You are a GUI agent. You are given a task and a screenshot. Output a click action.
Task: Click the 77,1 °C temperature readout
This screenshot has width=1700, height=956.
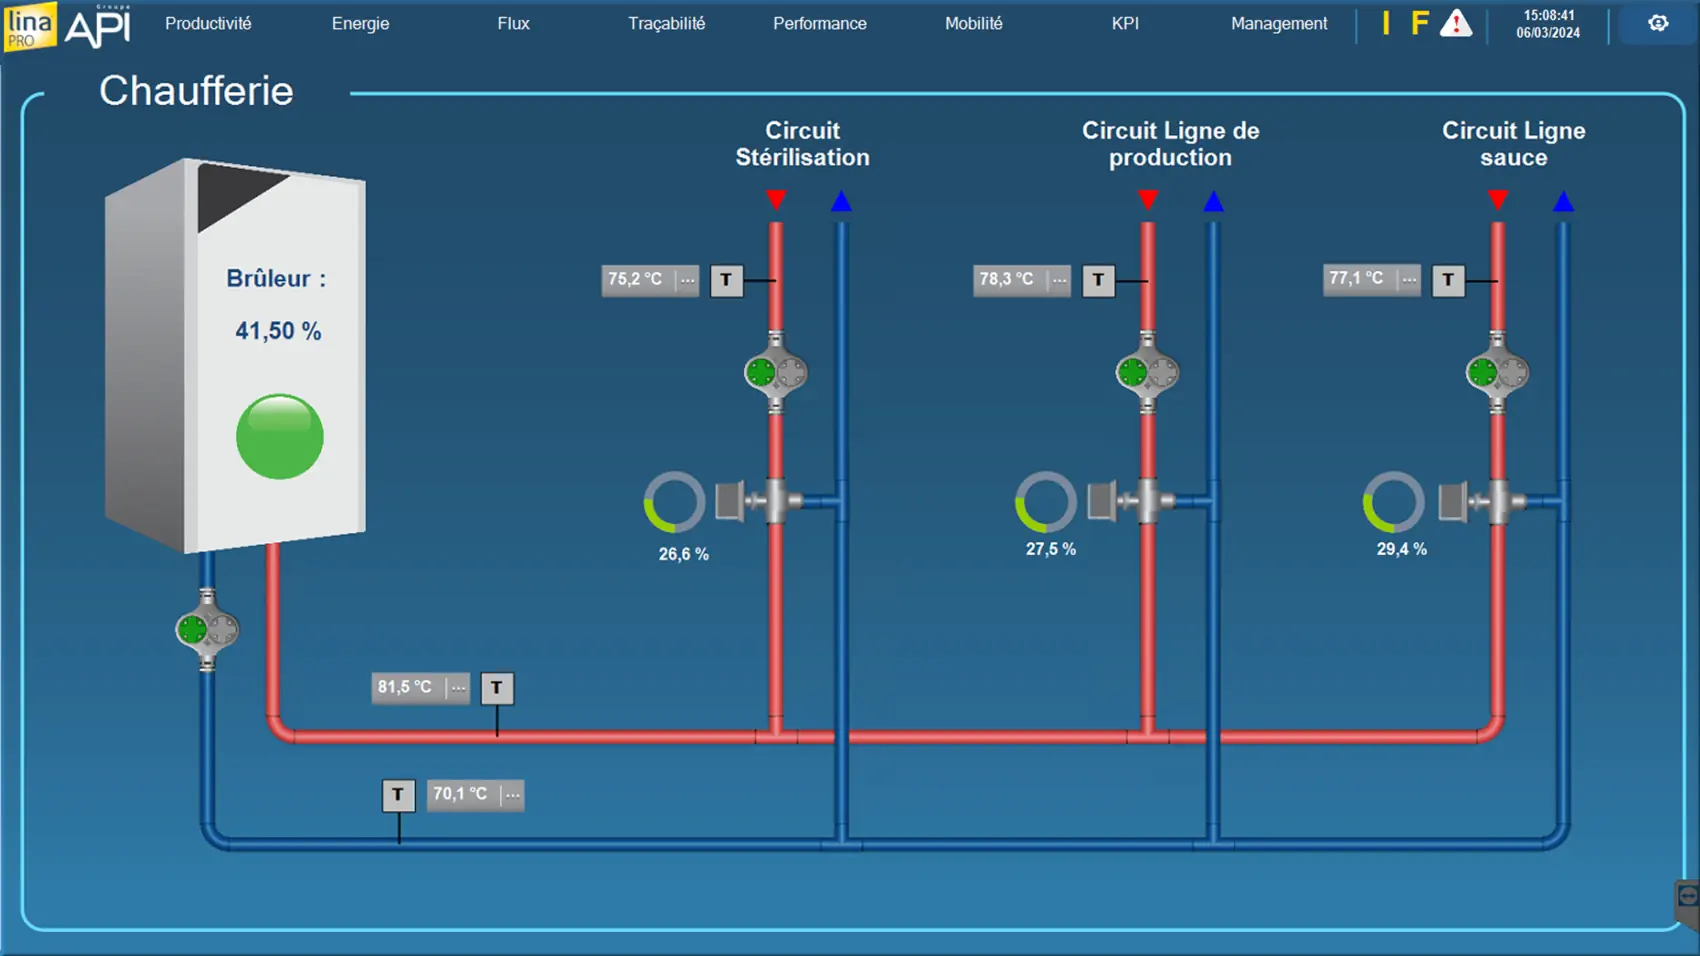(1357, 279)
